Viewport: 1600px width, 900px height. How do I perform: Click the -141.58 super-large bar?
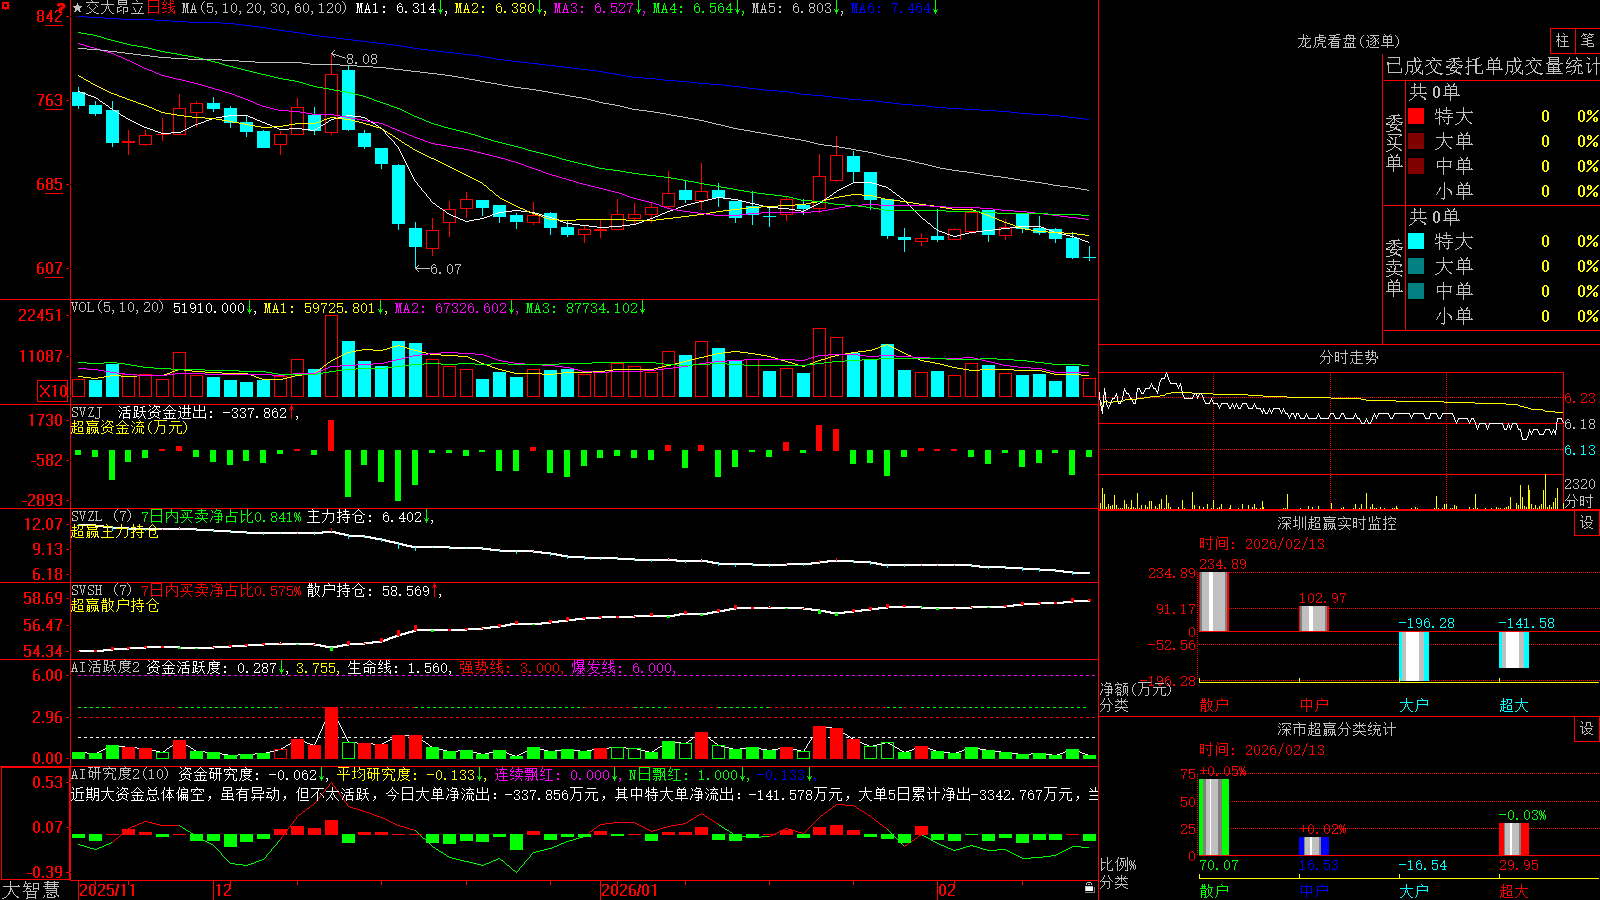1514,650
